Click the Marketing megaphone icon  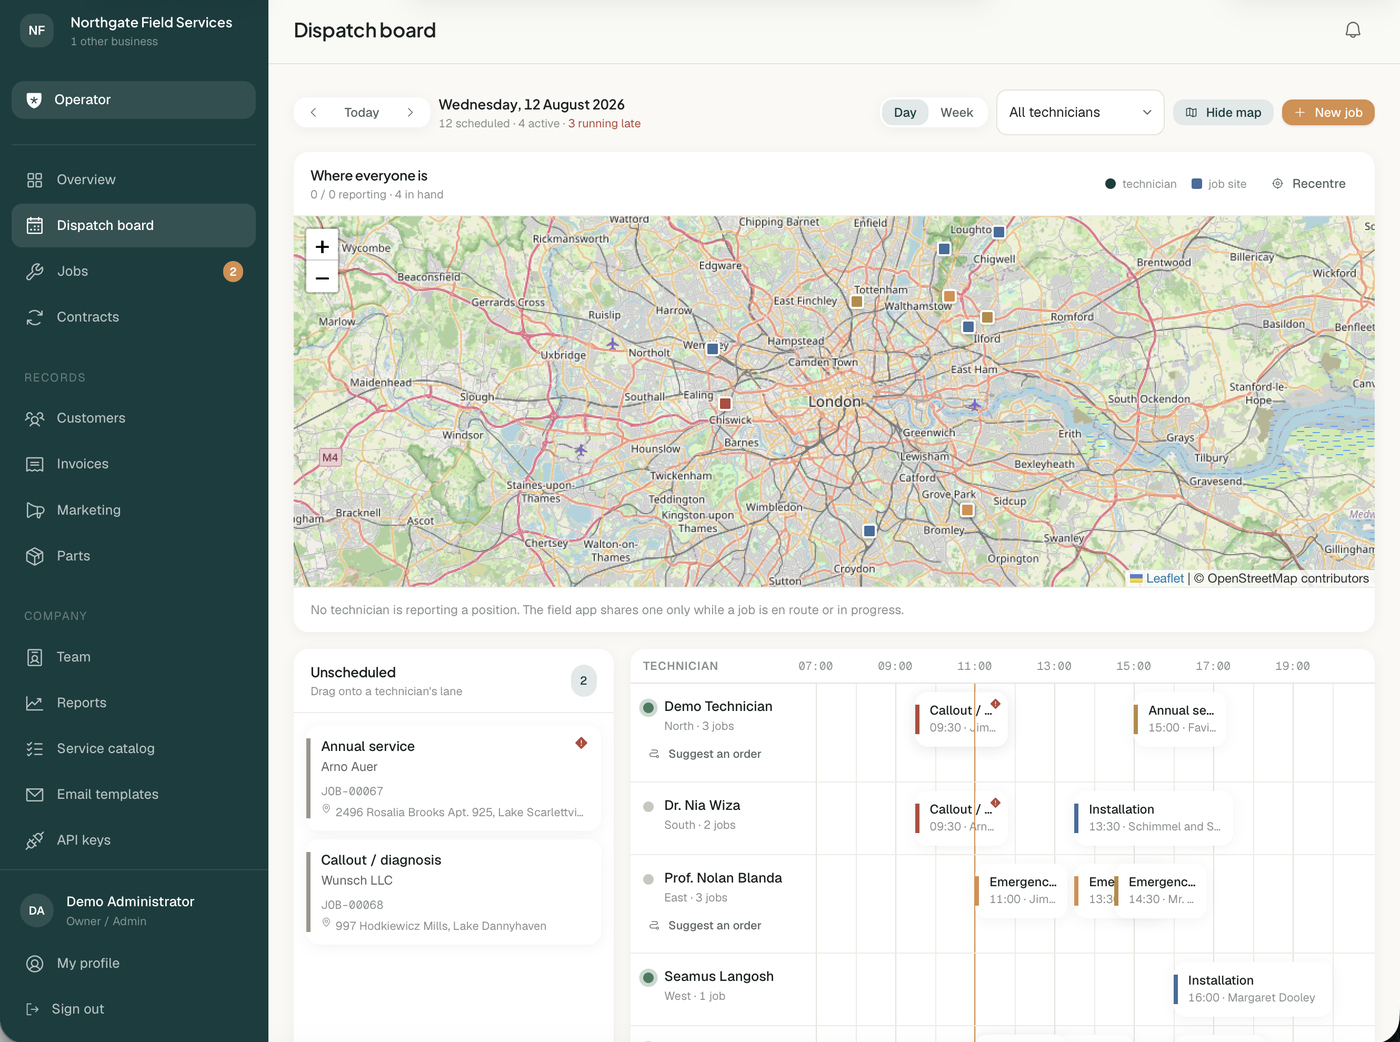35,510
